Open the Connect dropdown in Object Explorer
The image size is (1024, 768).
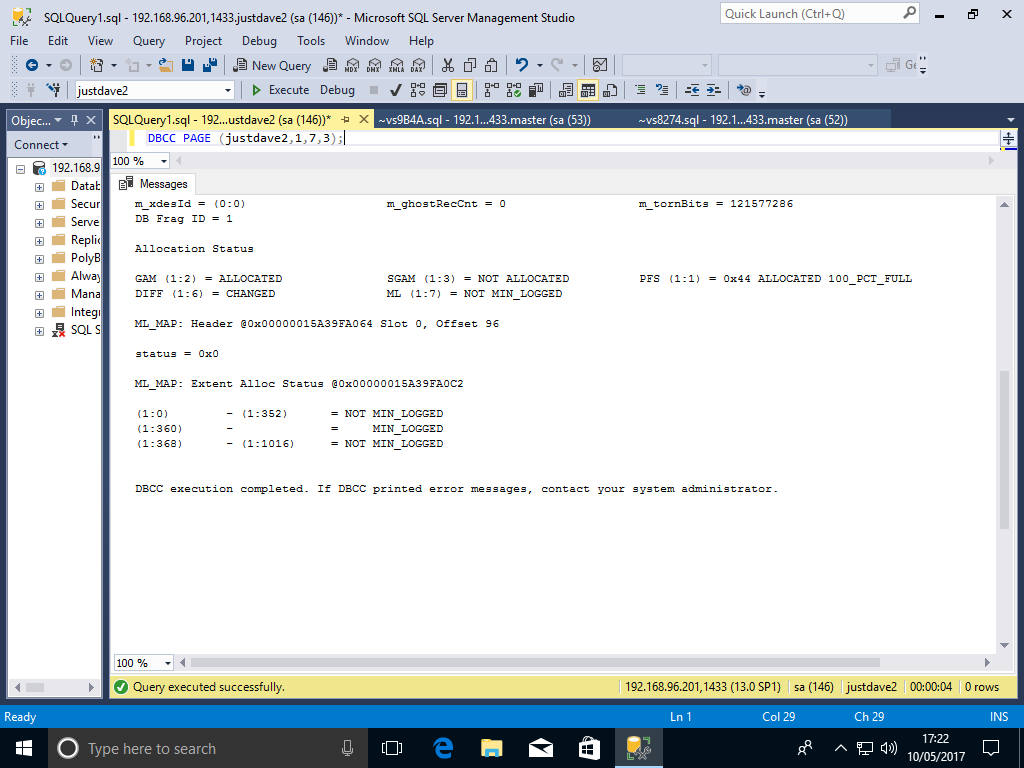click(42, 145)
